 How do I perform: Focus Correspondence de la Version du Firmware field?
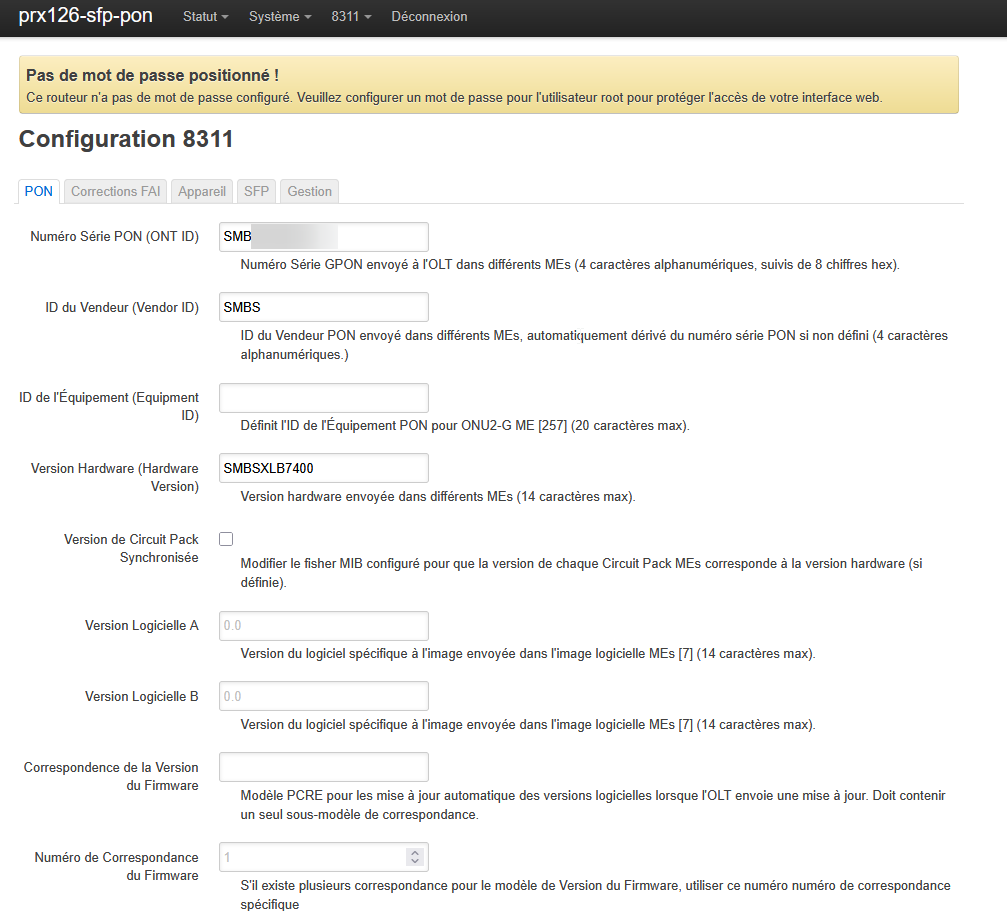[x=323, y=767]
